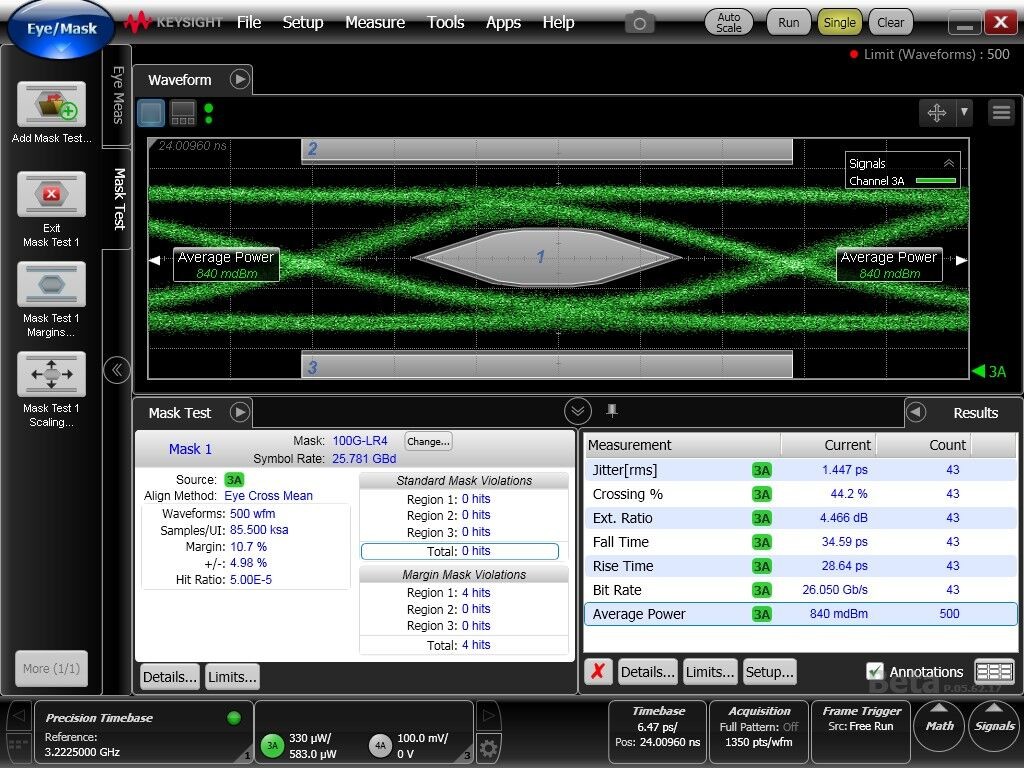
Task: Open the pan tool dropdown arrow
Action: 964,113
